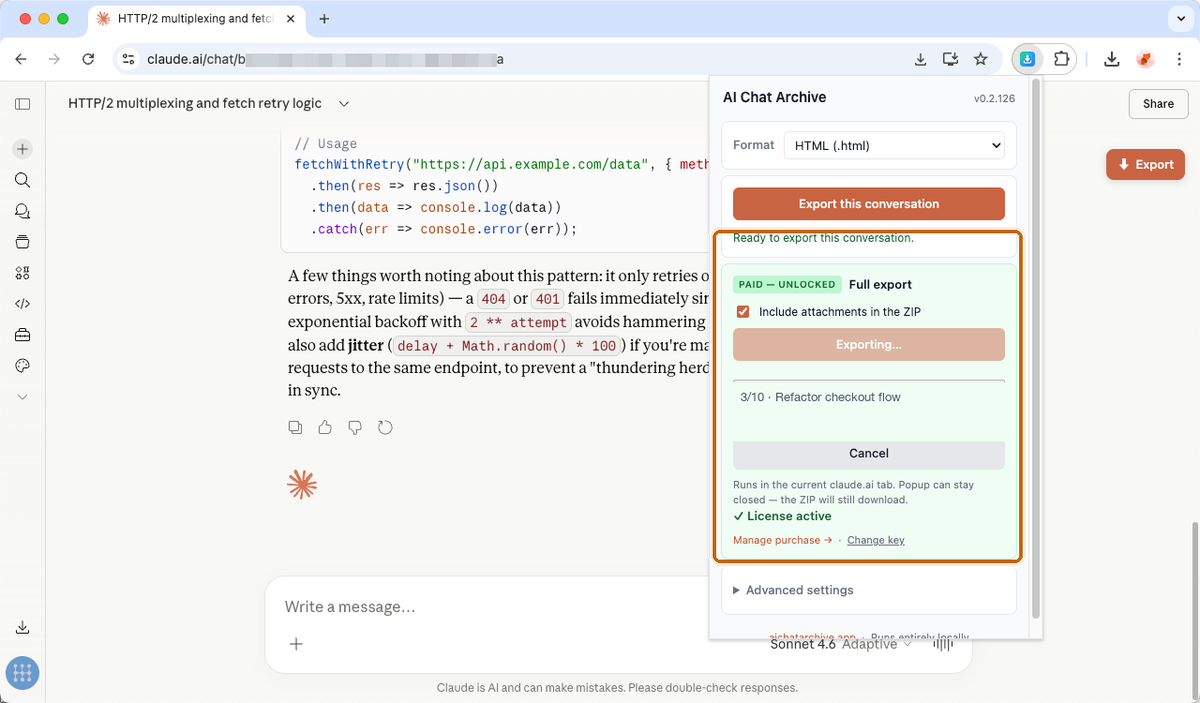
Task: Start a new chat with plus icon
Action: (x=22, y=149)
